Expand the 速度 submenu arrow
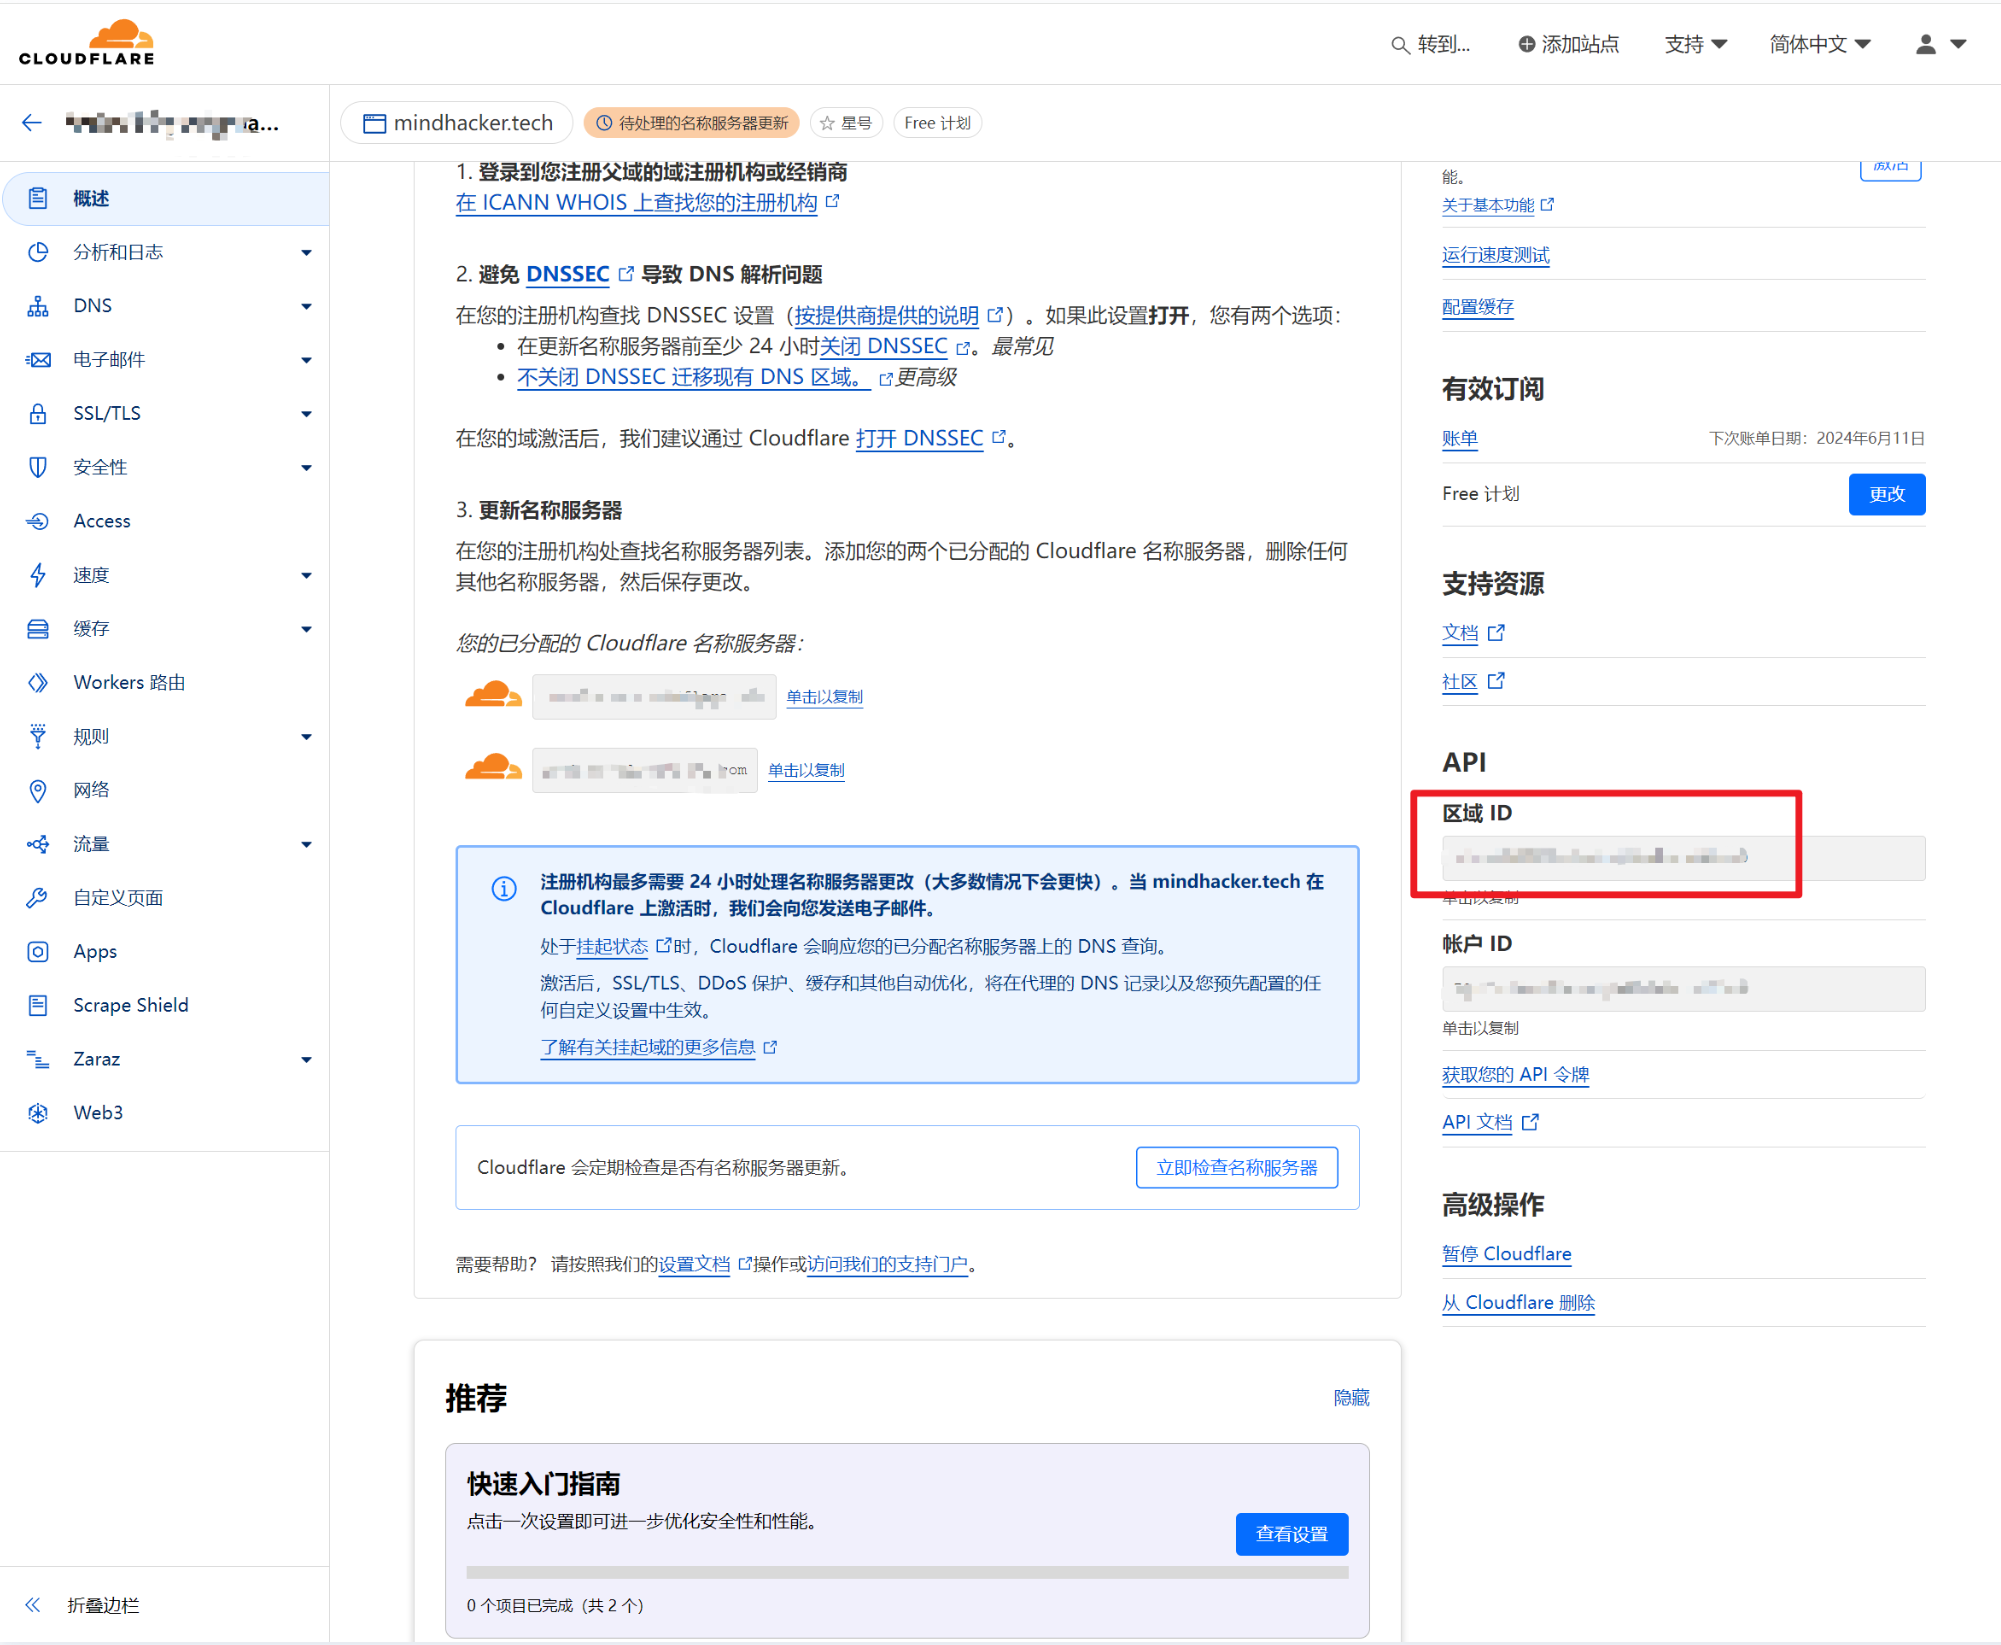The width and height of the screenshot is (2001, 1645). click(306, 575)
